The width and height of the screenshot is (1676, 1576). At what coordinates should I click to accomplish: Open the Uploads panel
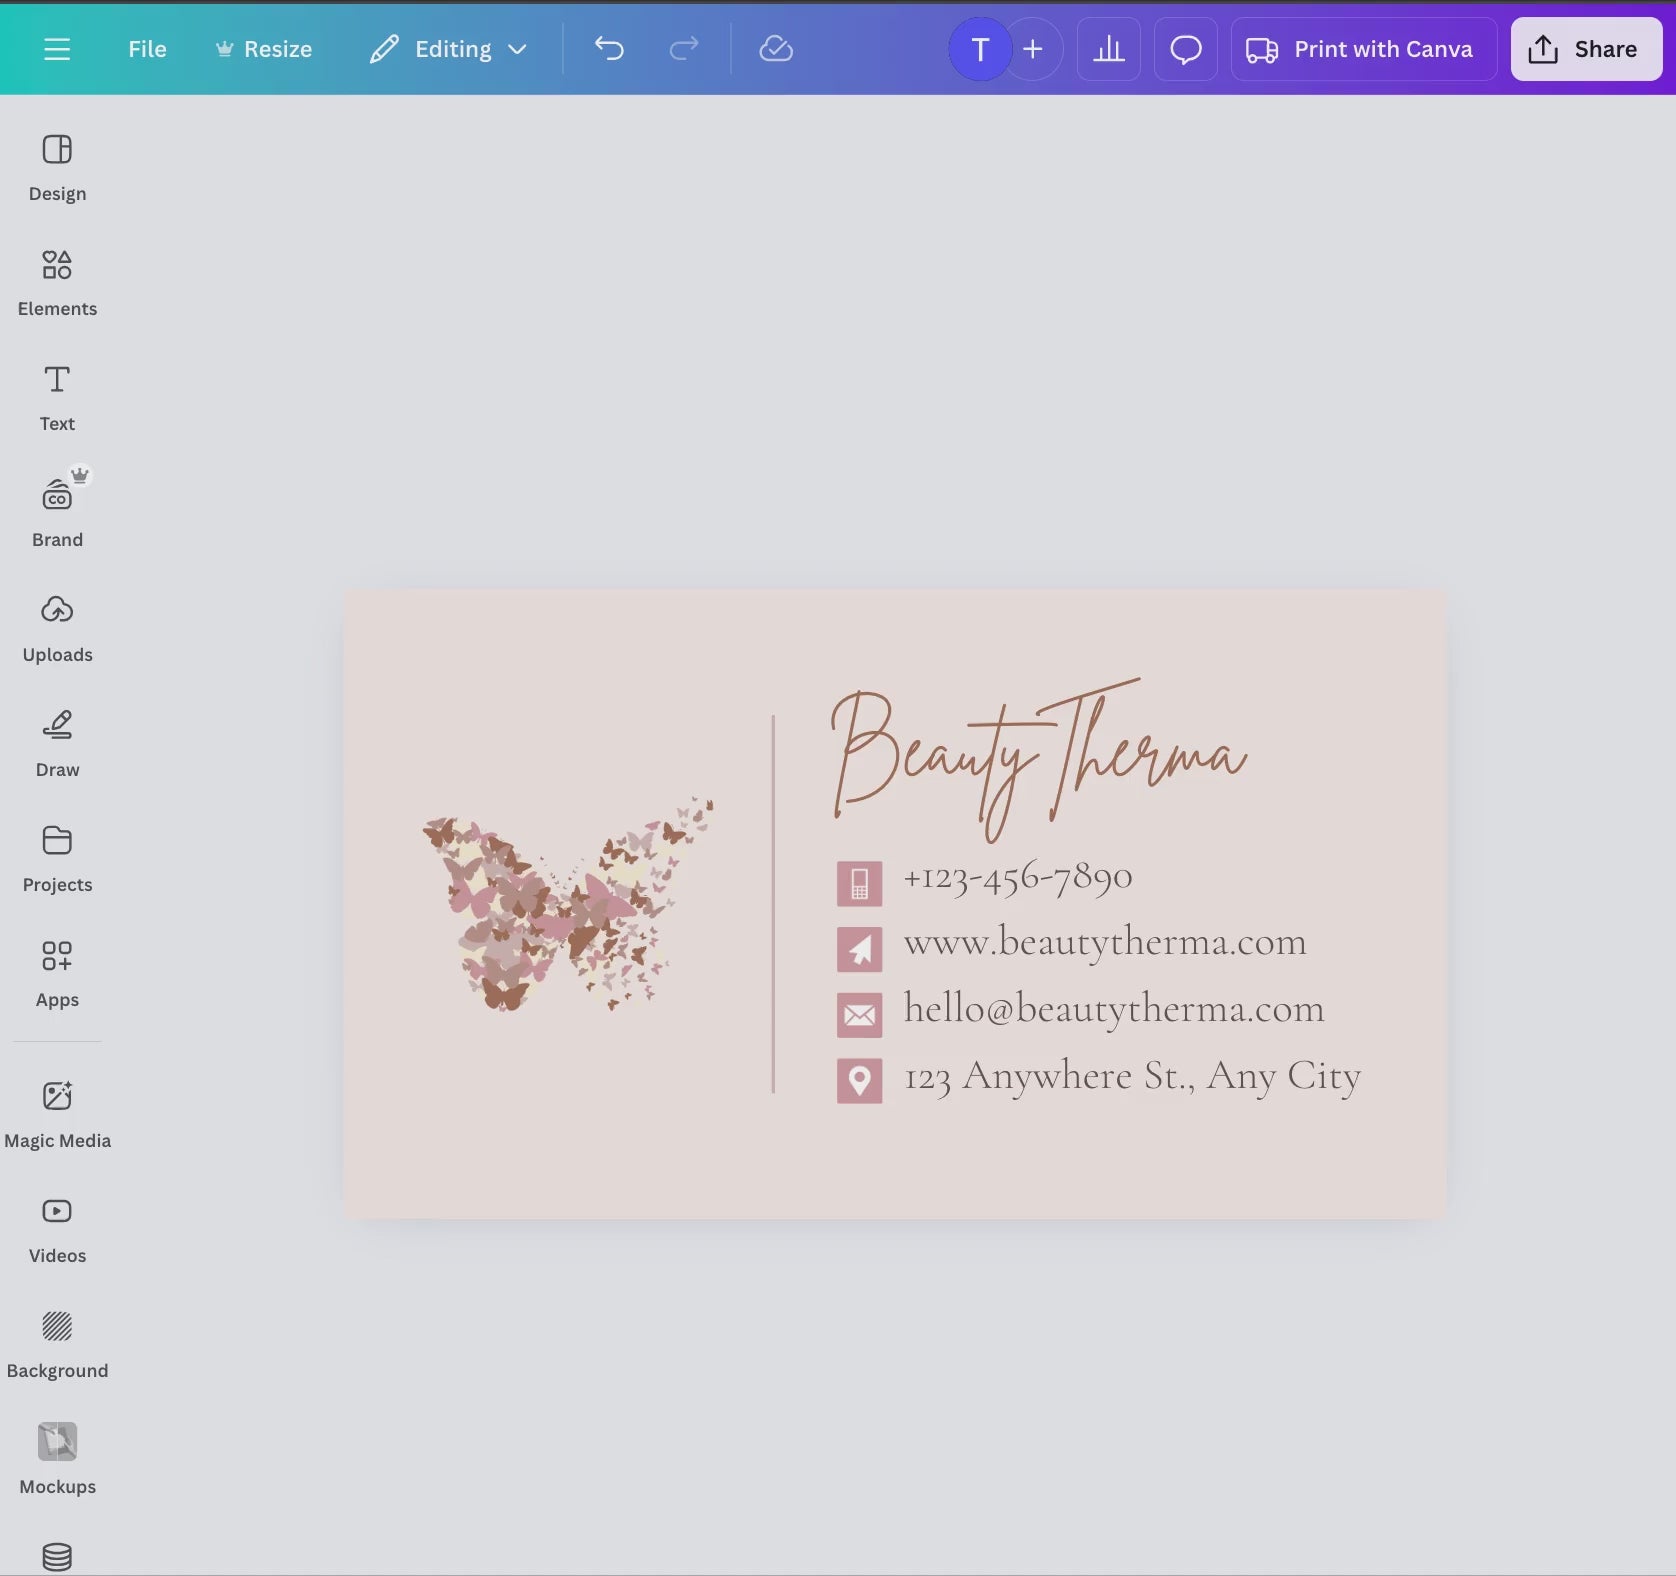56,625
